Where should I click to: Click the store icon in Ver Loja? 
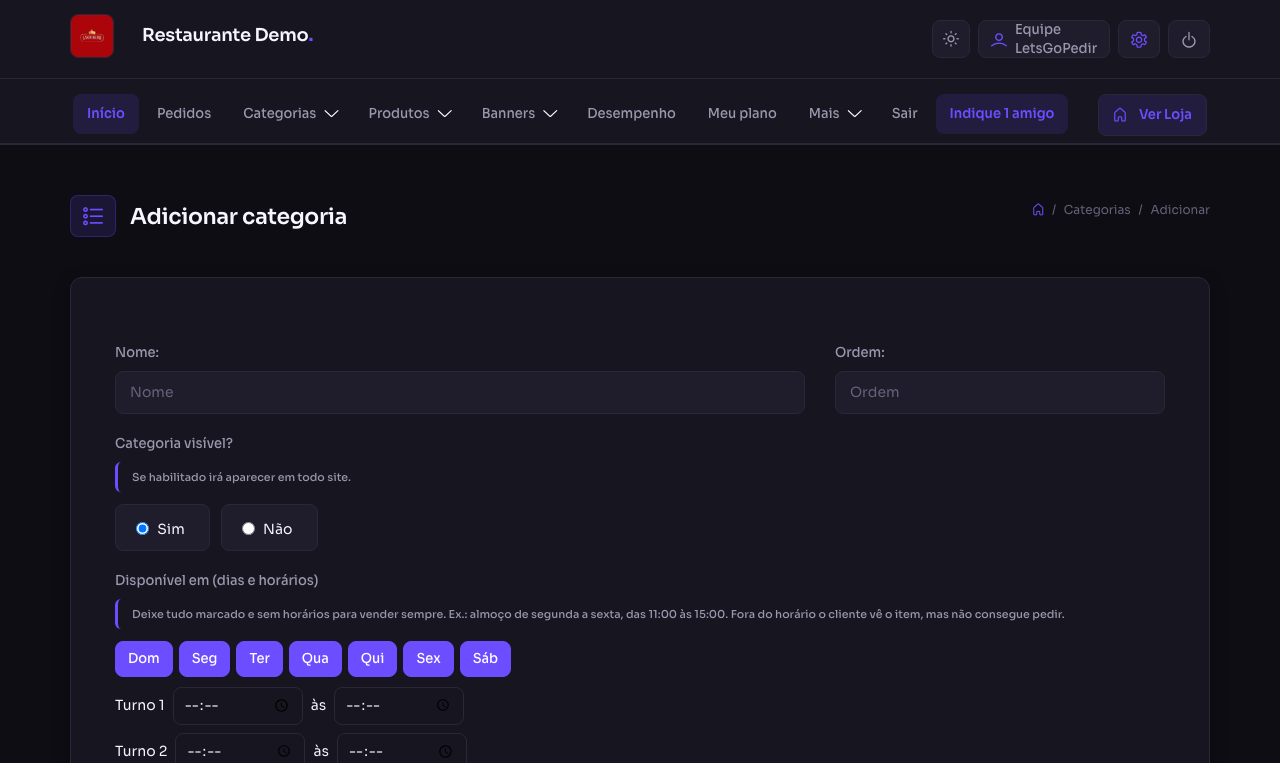(1120, 114)
